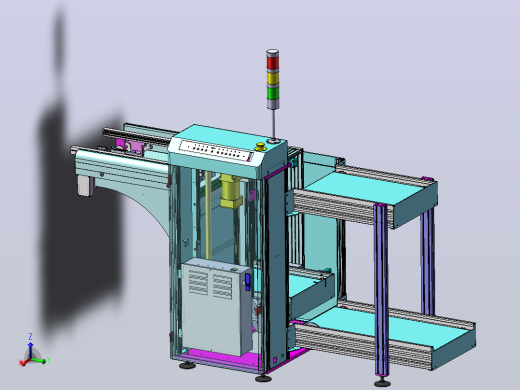
Task: Select the green segment of the signal tower light
Action: pyautogui.click(x=273, y=93)
